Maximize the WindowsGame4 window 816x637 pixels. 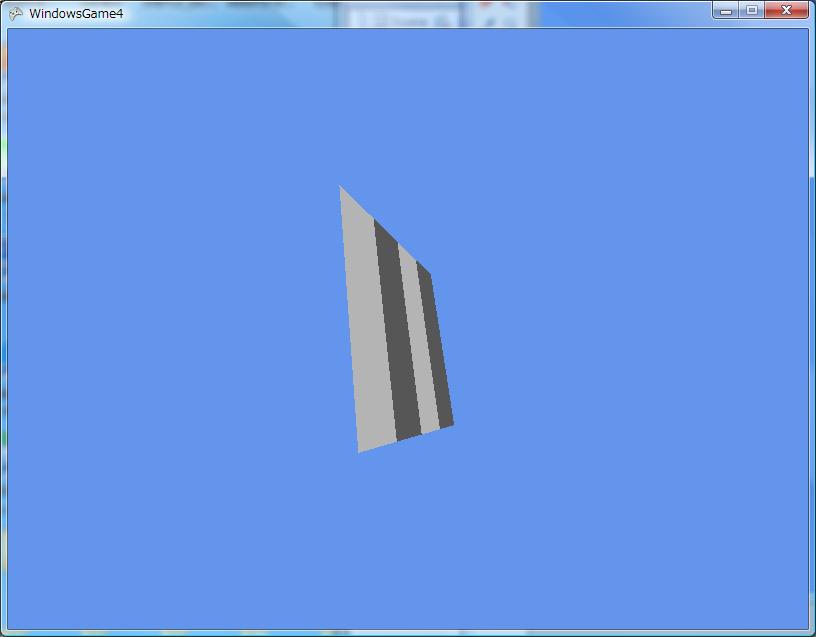pos(752,10)
